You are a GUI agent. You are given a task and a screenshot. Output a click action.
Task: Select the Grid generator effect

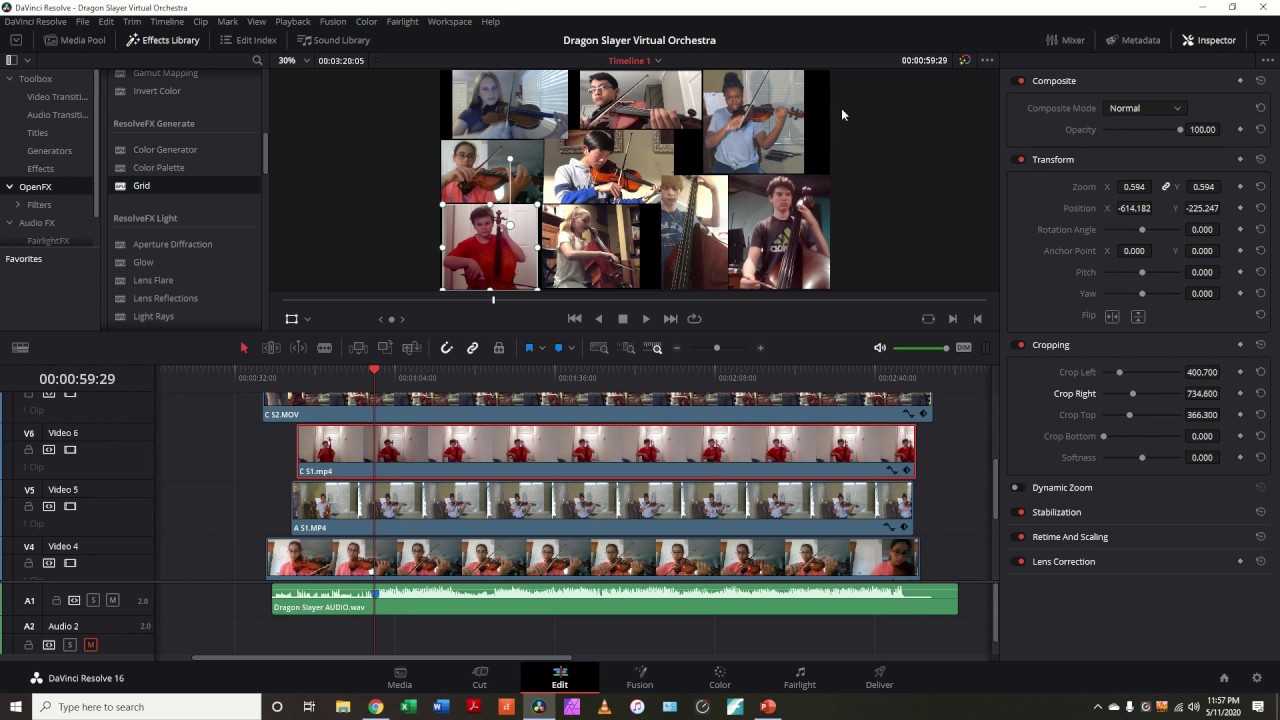[x=185, y=186]
